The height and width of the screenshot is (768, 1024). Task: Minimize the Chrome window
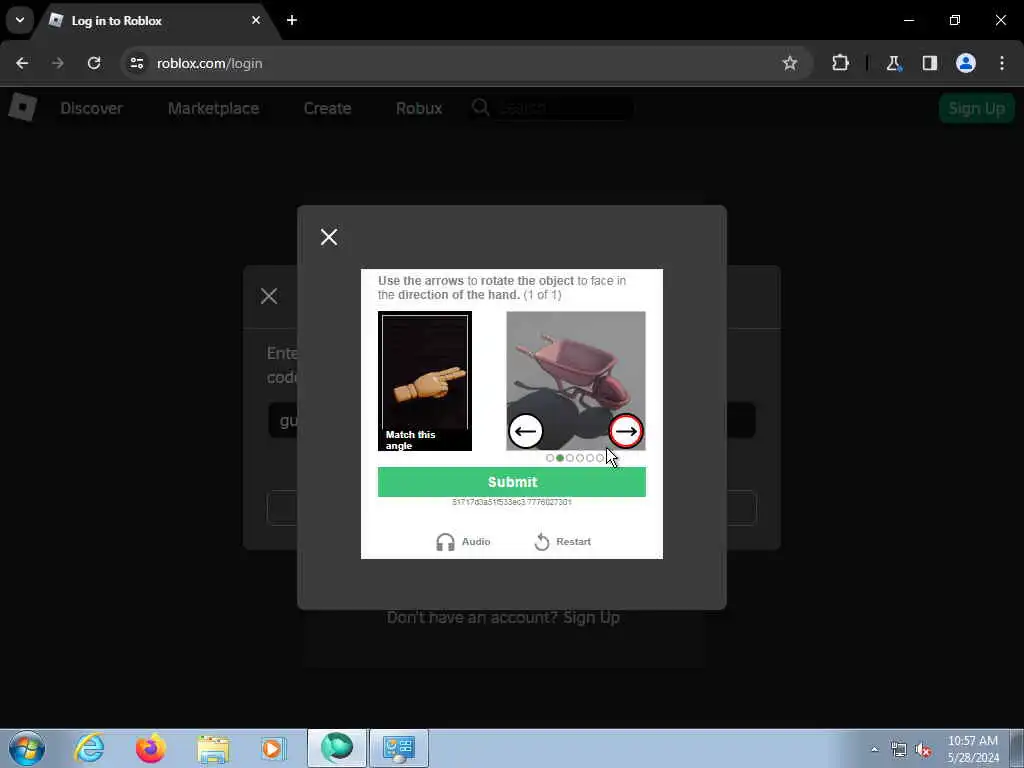coord(908,20)
